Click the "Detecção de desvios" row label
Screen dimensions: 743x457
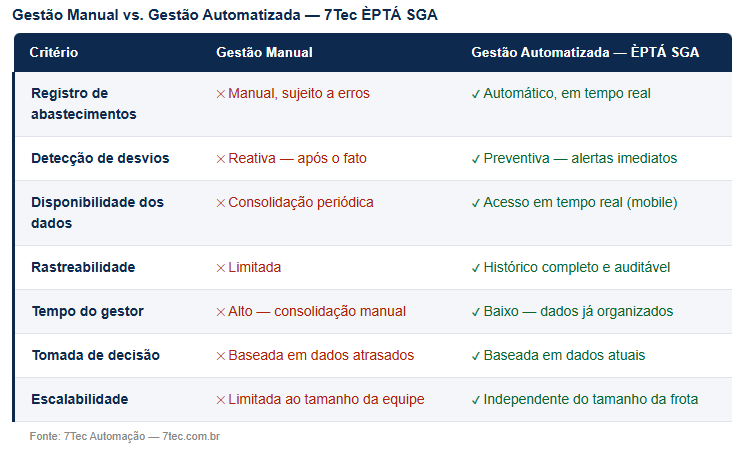pyautogui.click(x=100, y=158)
